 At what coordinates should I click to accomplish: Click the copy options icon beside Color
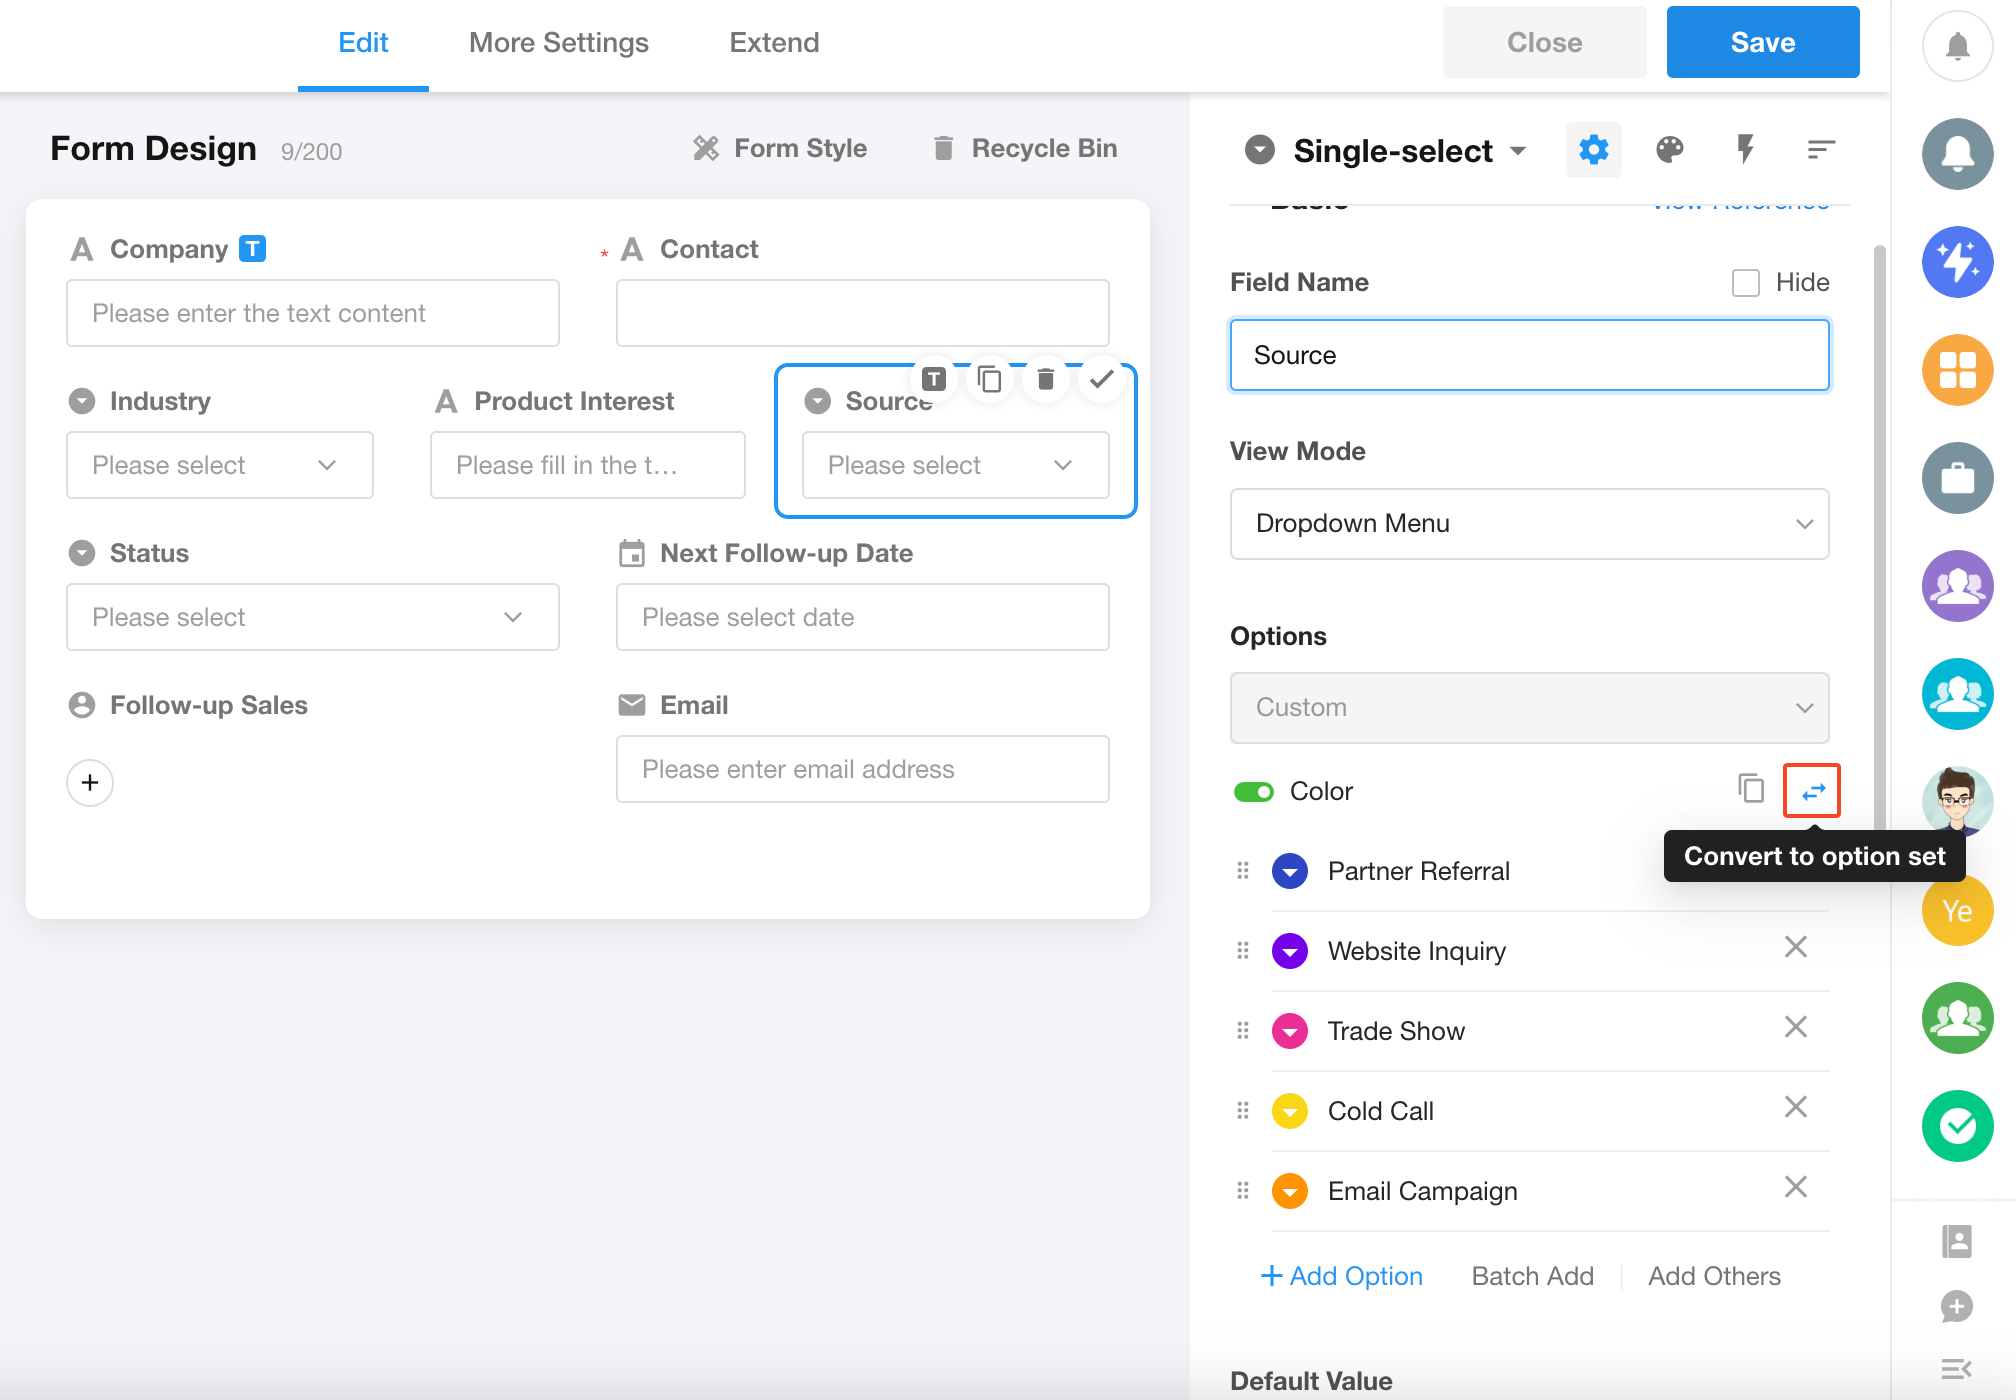coord(1750,789)
